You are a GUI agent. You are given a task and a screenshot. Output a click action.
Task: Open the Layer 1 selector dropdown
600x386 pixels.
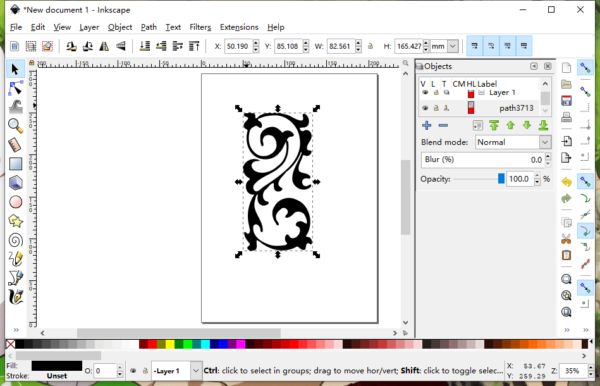pyautogui.click(x=196, y=371)
